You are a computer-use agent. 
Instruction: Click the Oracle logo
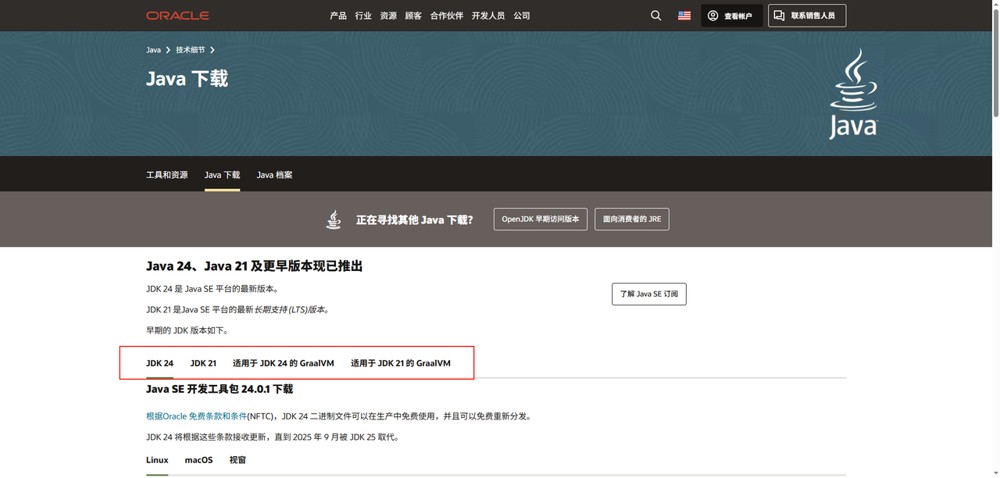177,15
